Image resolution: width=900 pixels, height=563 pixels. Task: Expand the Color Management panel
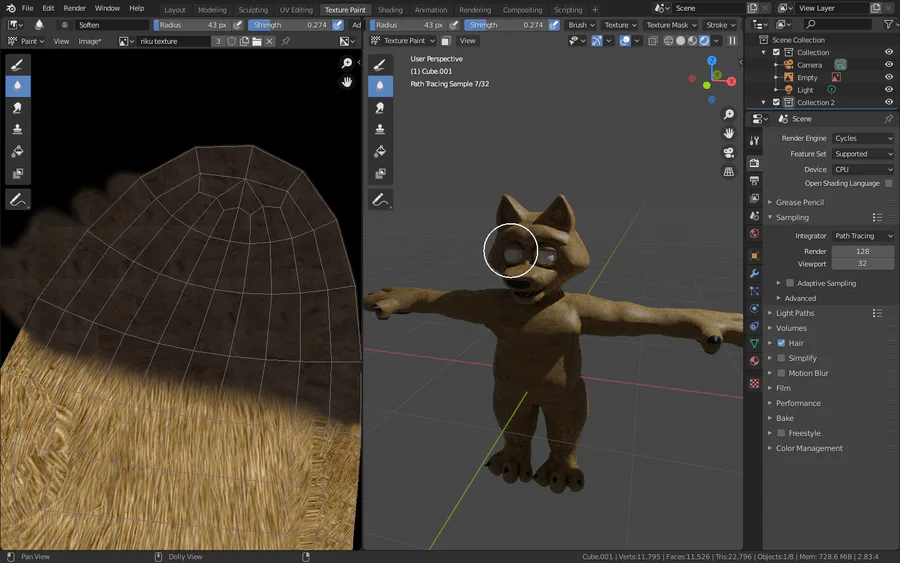coord(809,448)
